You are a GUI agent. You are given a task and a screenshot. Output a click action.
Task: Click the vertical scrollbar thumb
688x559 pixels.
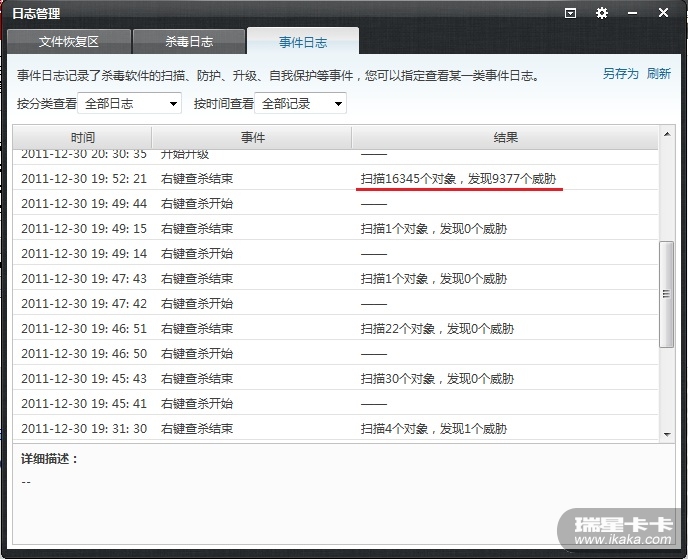[666, 294]
